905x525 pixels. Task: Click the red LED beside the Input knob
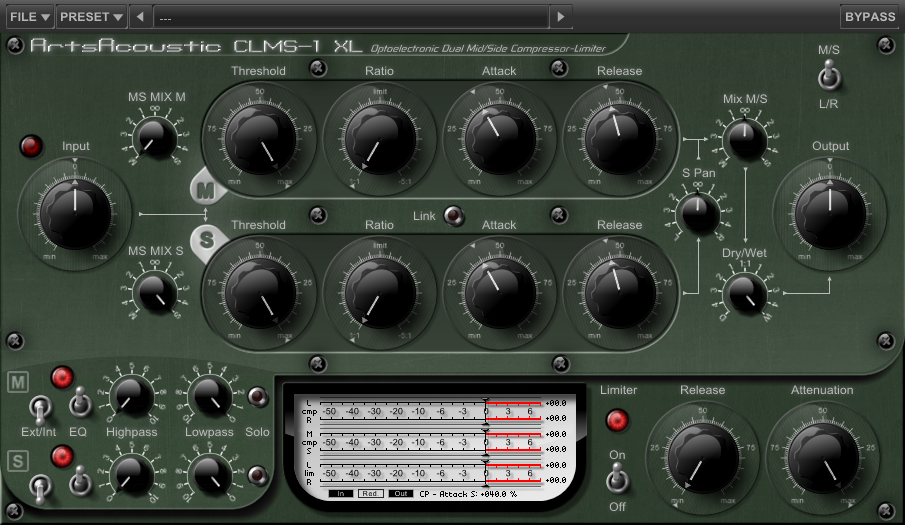click(x=32, y=148)
